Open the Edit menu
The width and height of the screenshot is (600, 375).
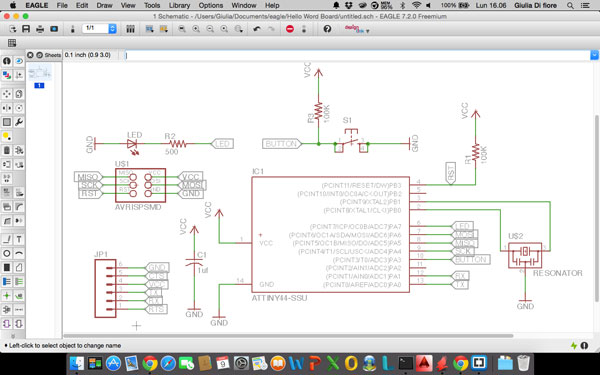click(82, 5)
